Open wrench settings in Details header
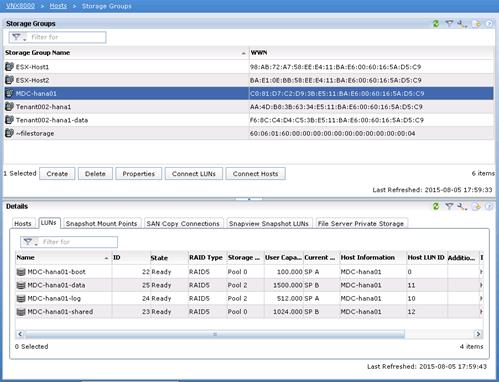 462,206
